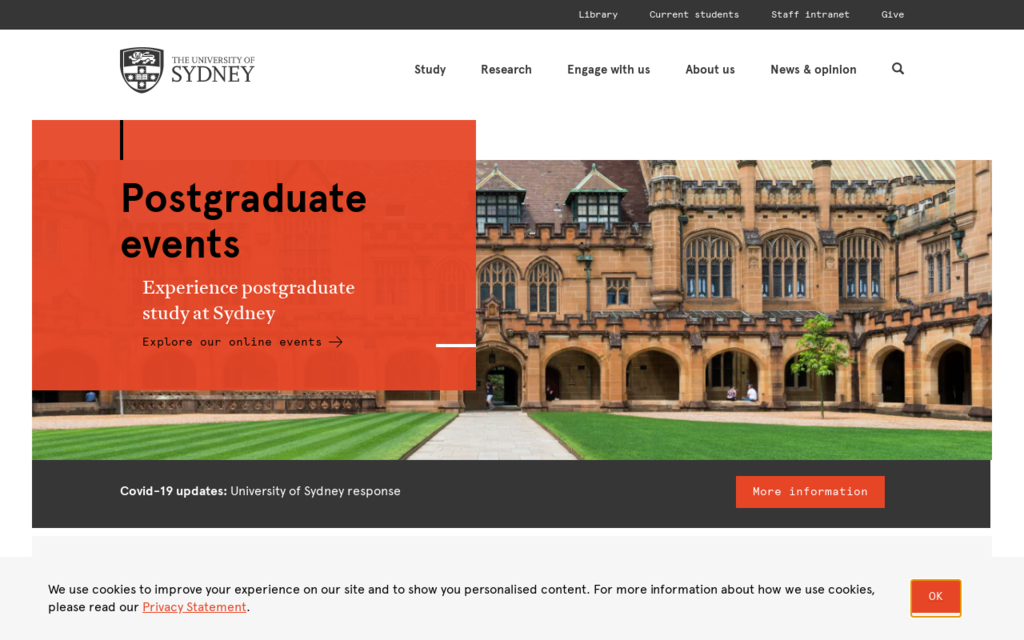
Task: Open the News & opinion menu
Action: click(813, 69)
